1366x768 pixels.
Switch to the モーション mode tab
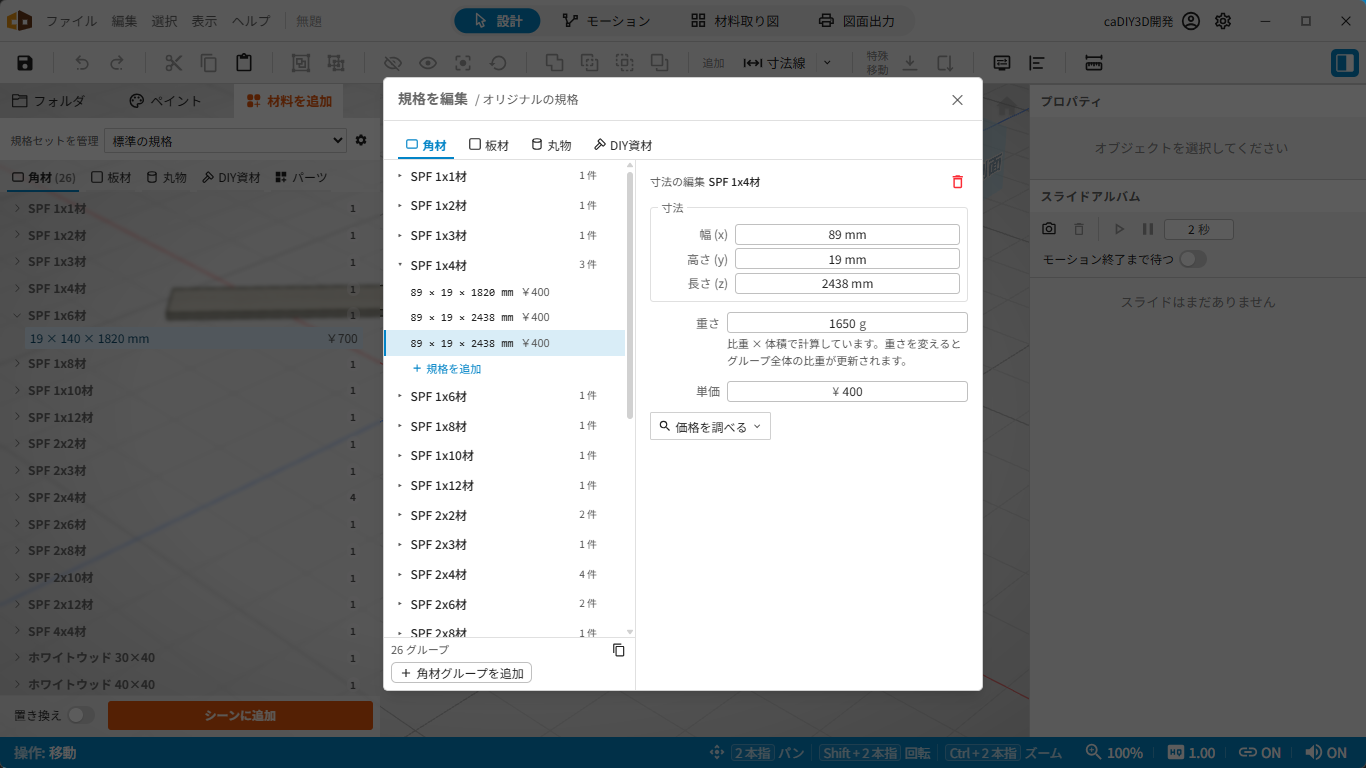tap(606, 21)
